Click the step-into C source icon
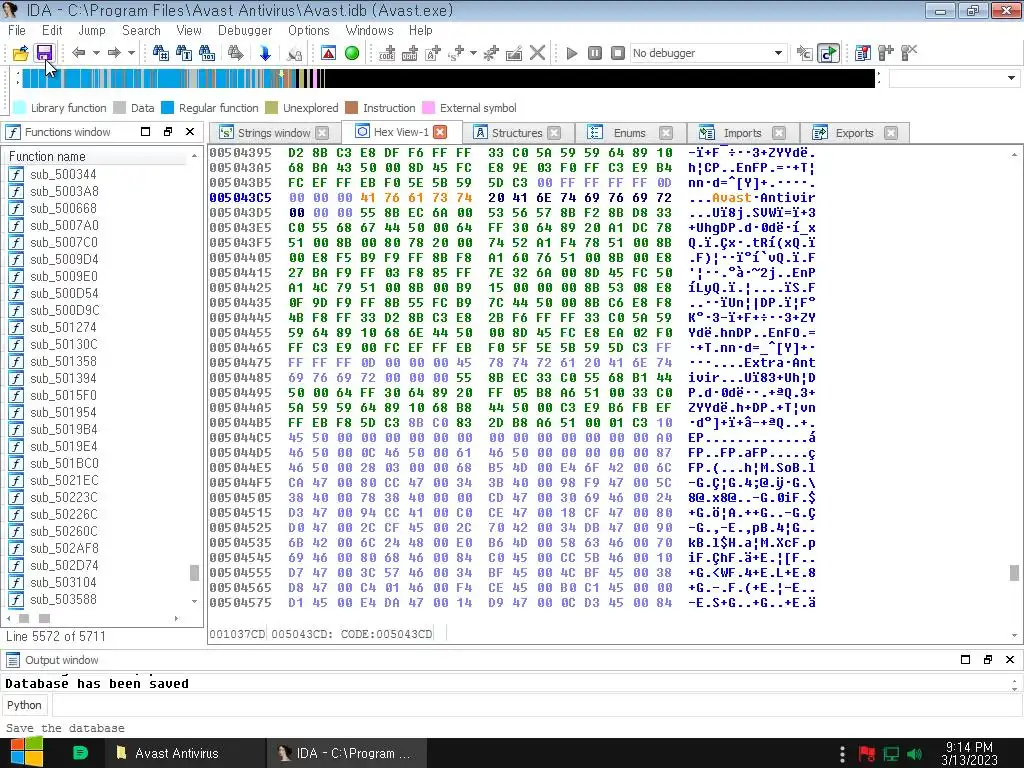1024x768 pixels. (805, 53)
